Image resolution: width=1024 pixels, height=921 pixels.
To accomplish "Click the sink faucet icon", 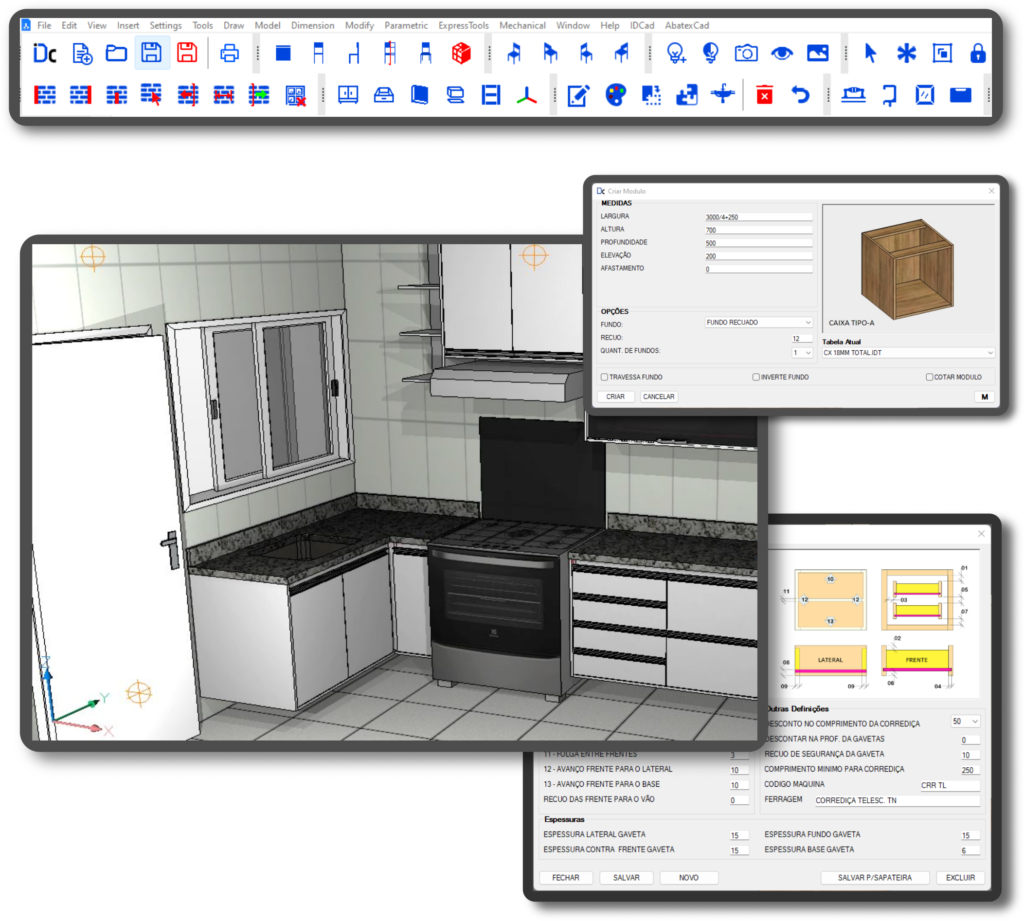I will click(723, 95).
